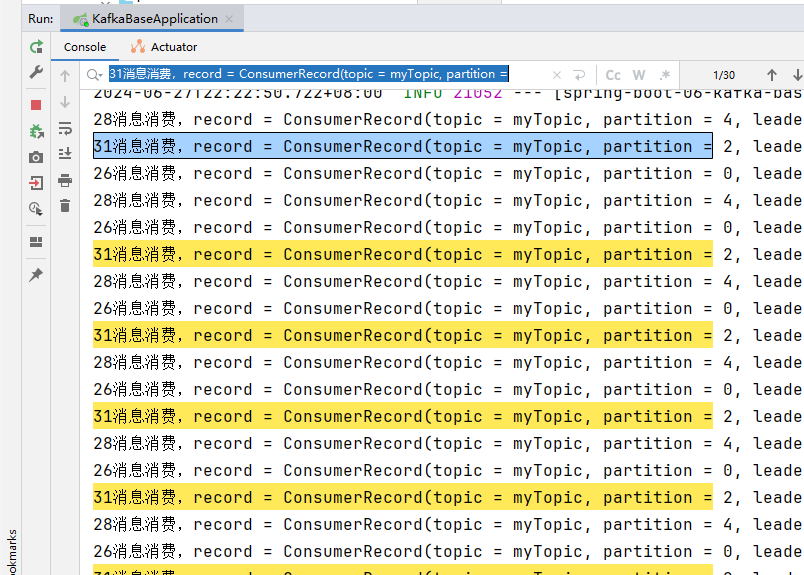
Task: Go up the stack trace with the gray up arrow
Action: tap(65, 76)
